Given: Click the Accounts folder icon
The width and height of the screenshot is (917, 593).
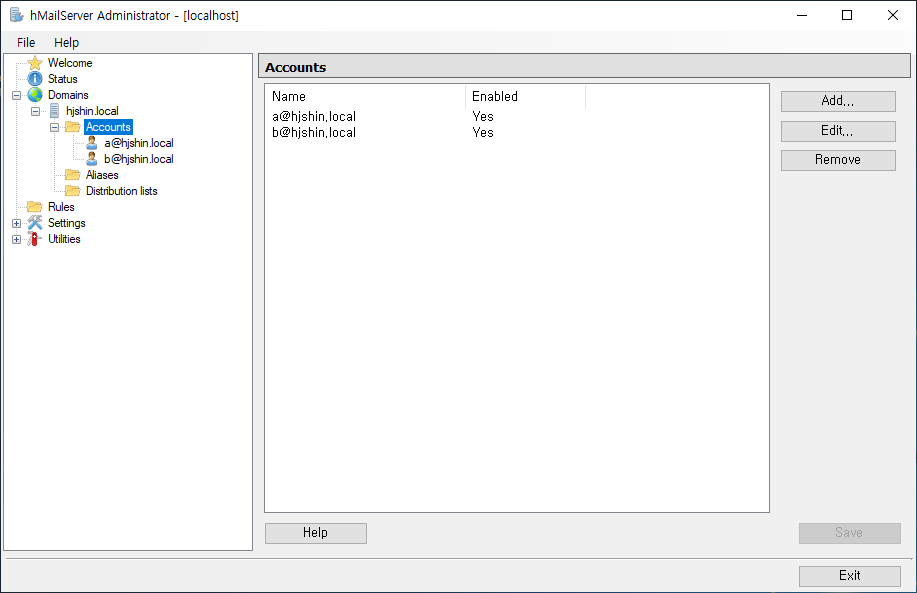Looking at the screenshot, I should point(73,127).
